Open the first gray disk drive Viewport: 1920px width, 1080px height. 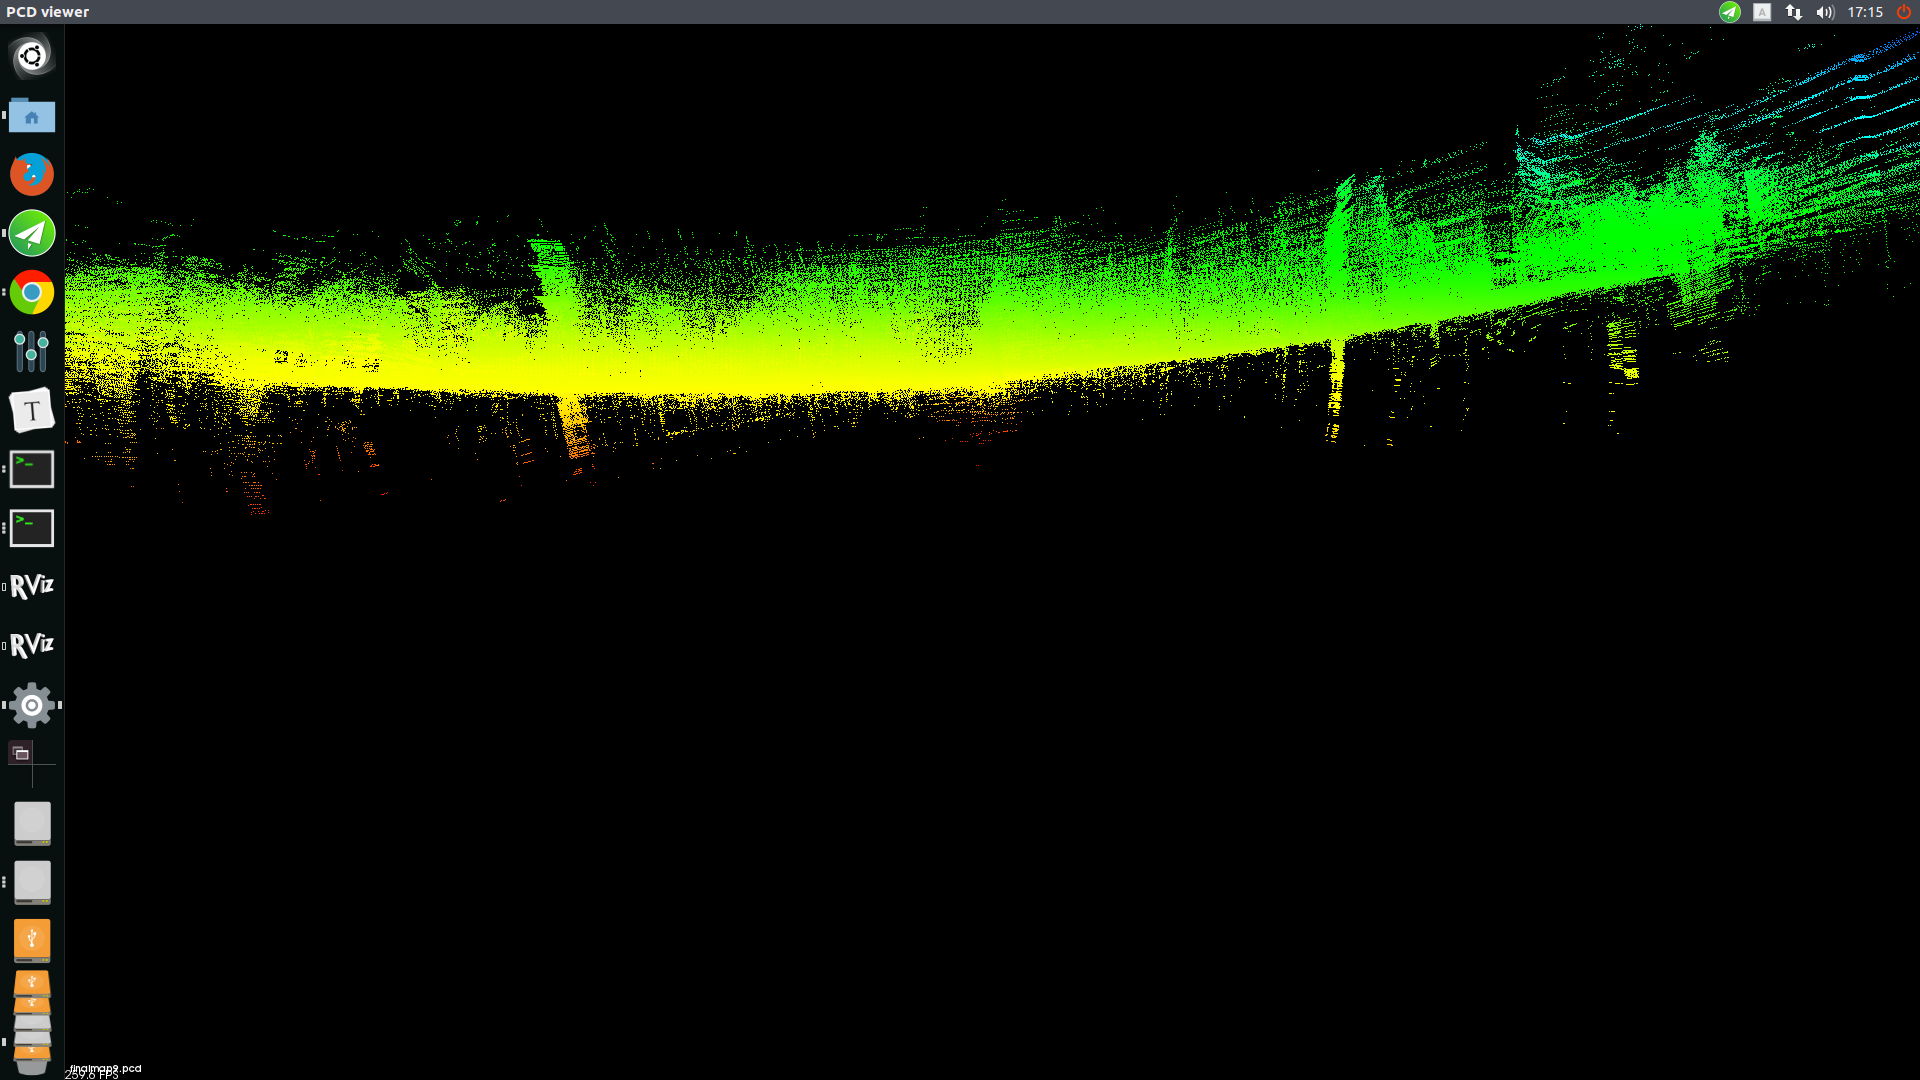click(32, 823)
